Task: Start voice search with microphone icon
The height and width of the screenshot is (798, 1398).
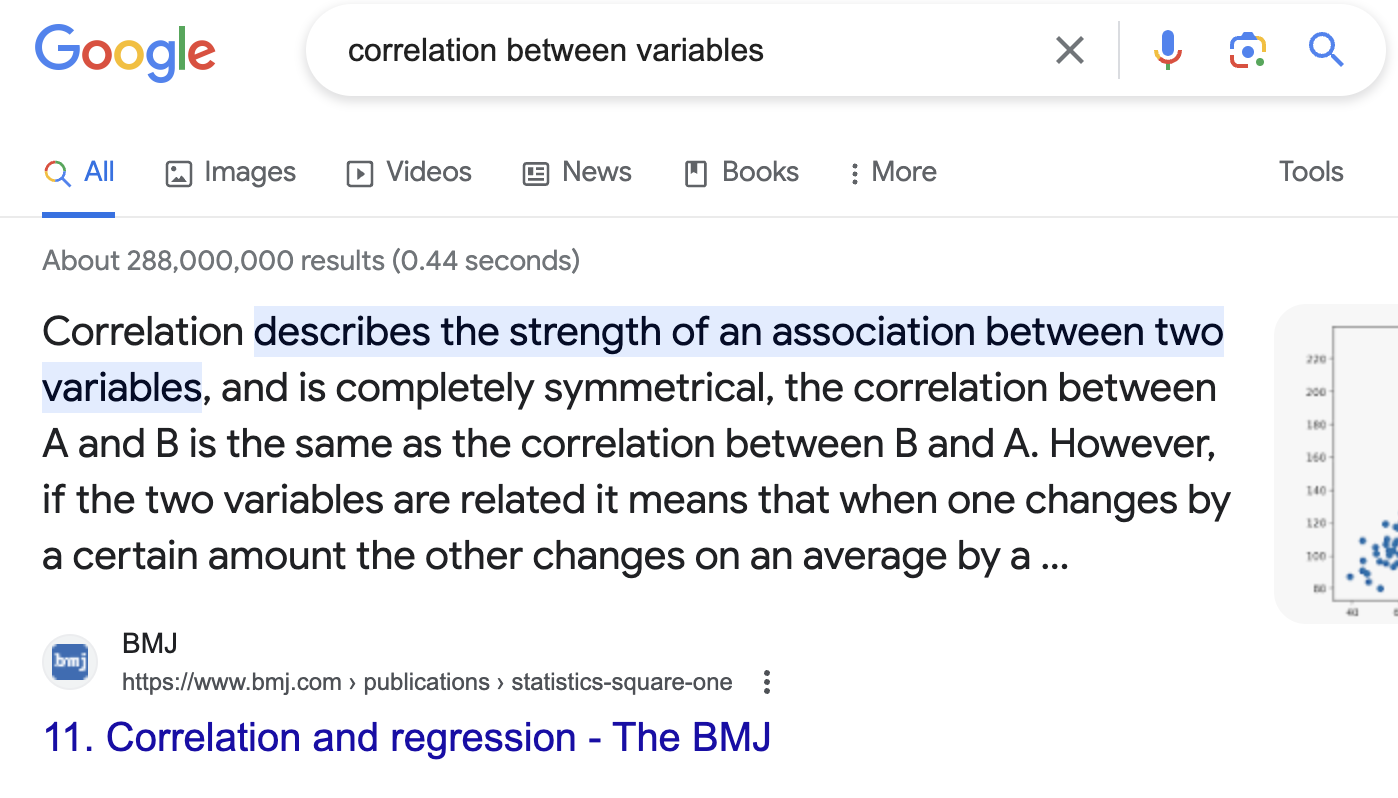Action: [x=1167, y=50]
